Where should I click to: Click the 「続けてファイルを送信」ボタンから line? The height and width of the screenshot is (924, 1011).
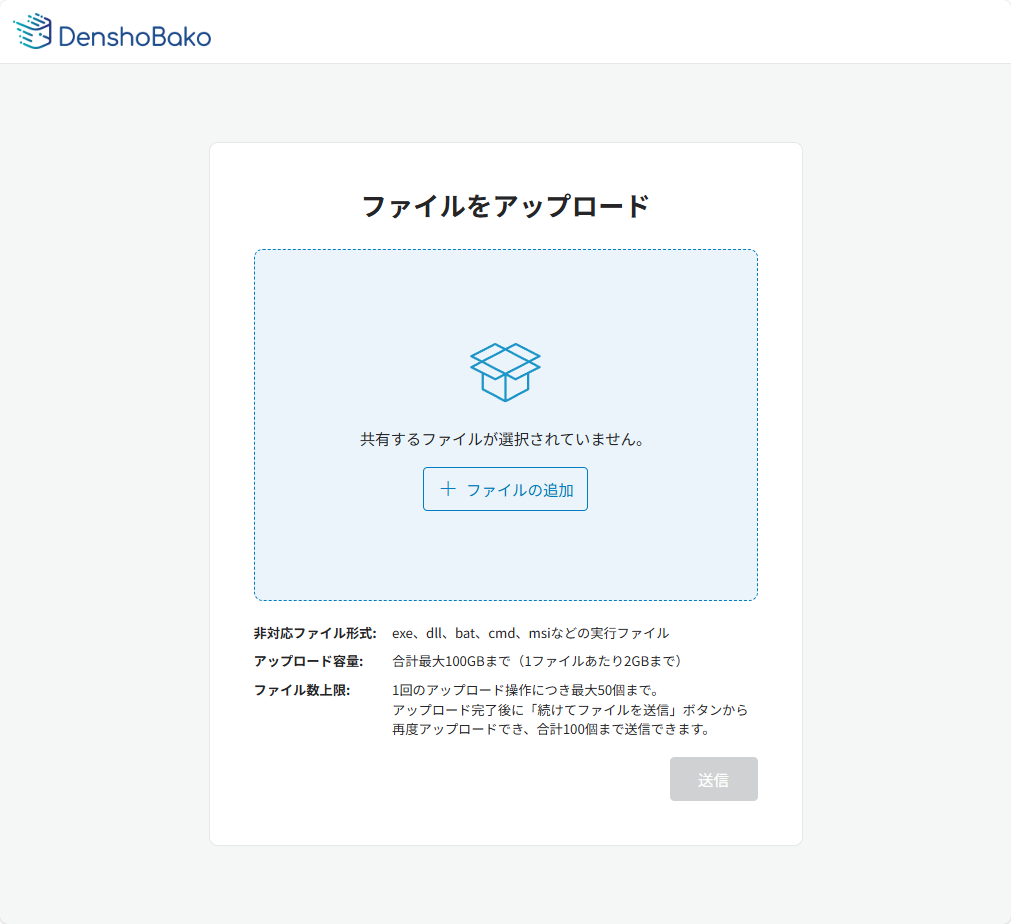(x=570, y=710)
